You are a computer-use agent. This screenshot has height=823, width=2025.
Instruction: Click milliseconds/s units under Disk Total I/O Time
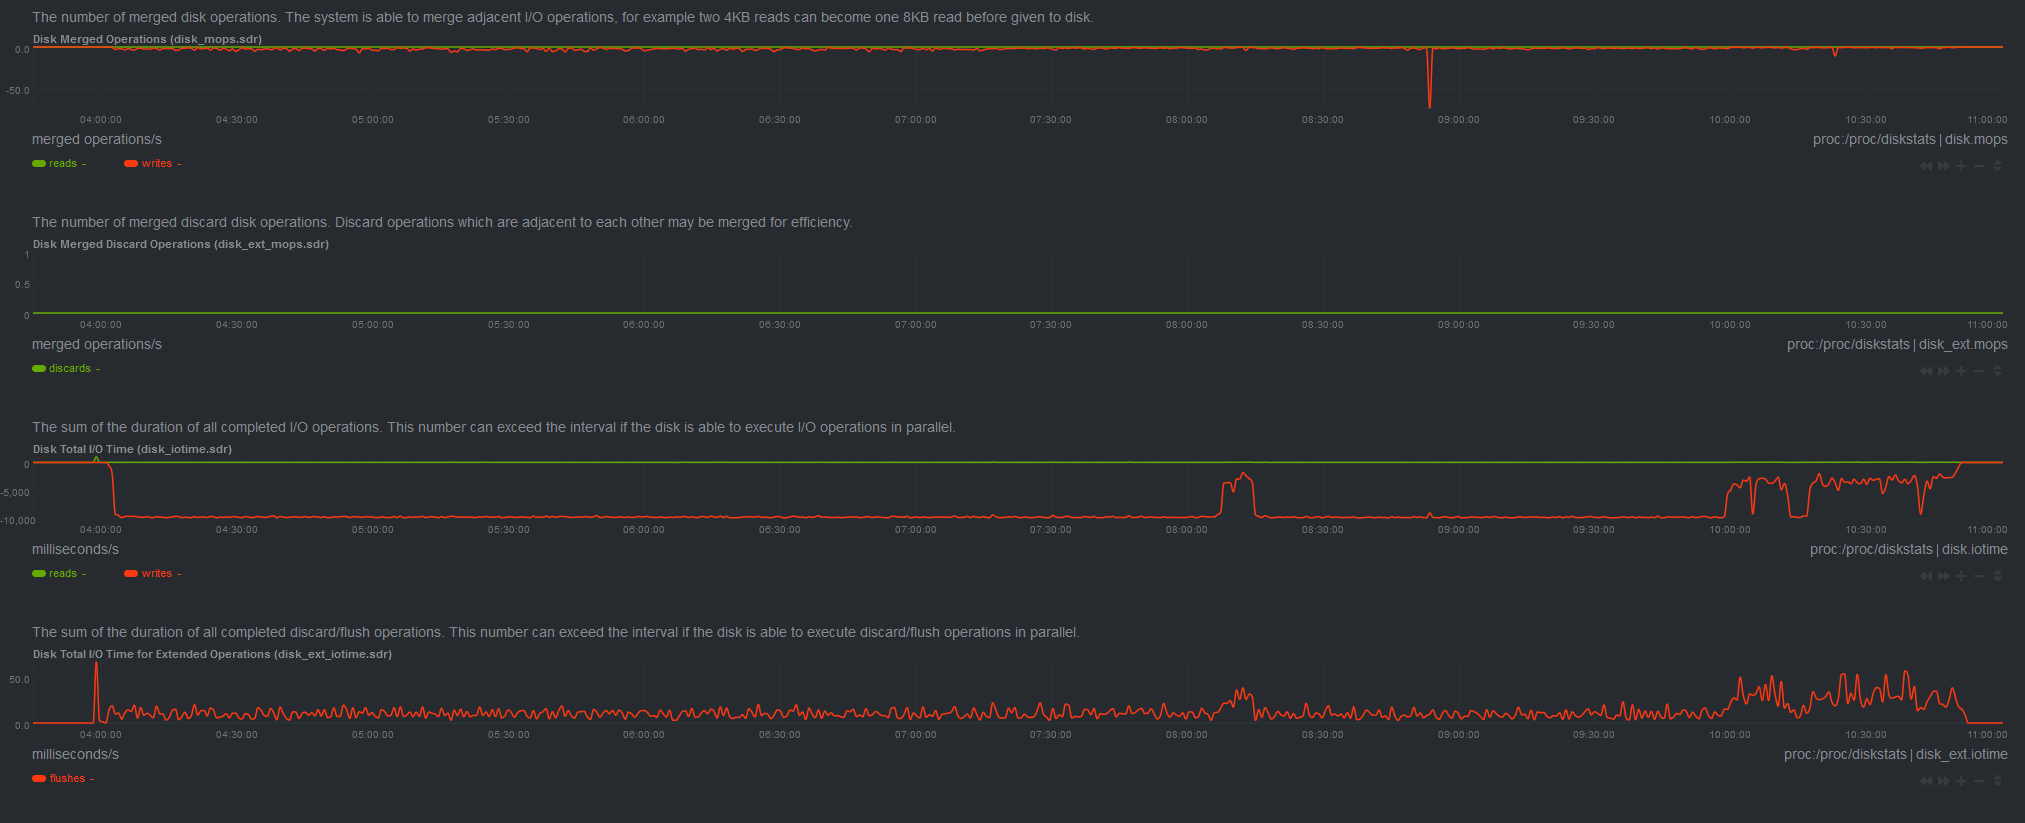(x=75, y=550)
